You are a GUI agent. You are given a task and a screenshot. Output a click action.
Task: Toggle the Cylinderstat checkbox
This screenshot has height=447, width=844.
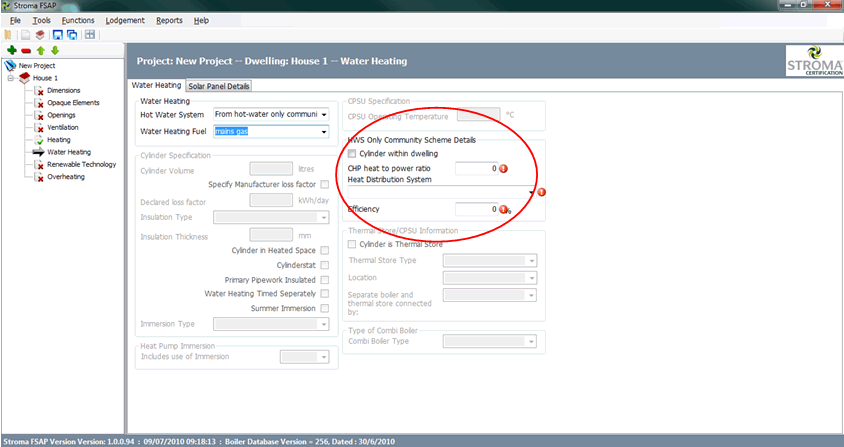click(325, 265)
